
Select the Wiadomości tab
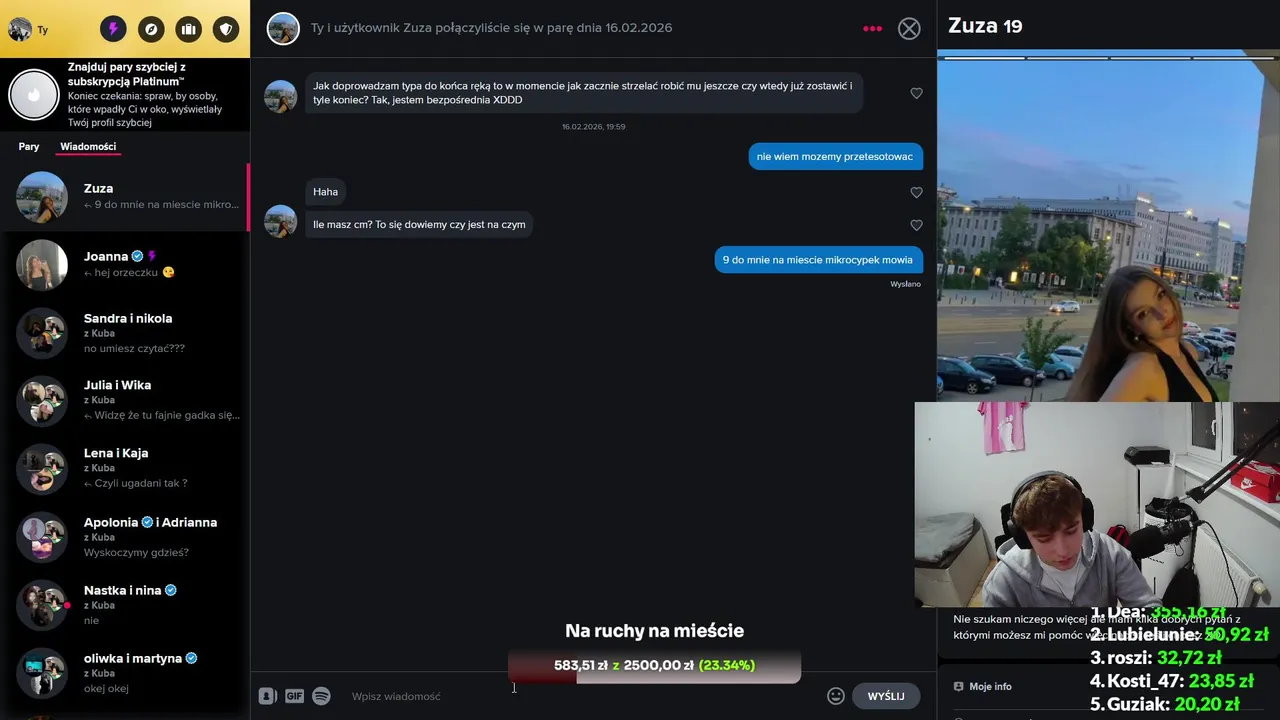coord(88,147)
